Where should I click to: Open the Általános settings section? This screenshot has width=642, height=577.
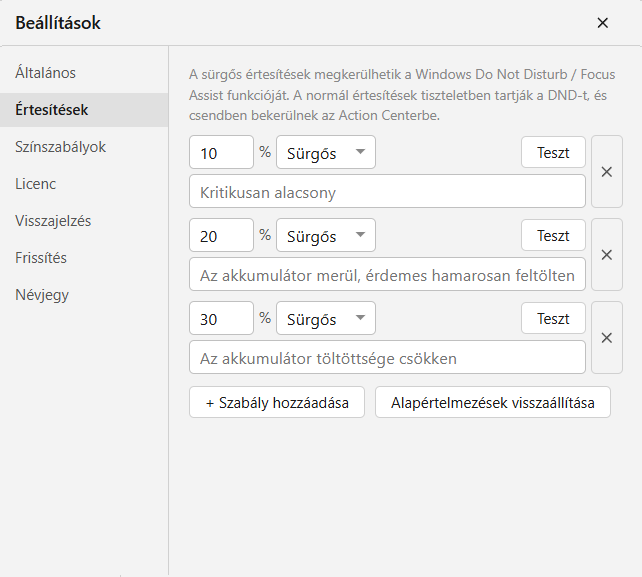click(84, 73)
